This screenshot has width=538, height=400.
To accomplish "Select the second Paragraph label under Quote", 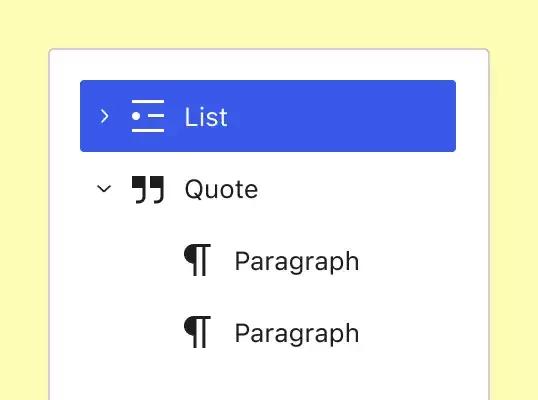I will click(x=297, y=334).
